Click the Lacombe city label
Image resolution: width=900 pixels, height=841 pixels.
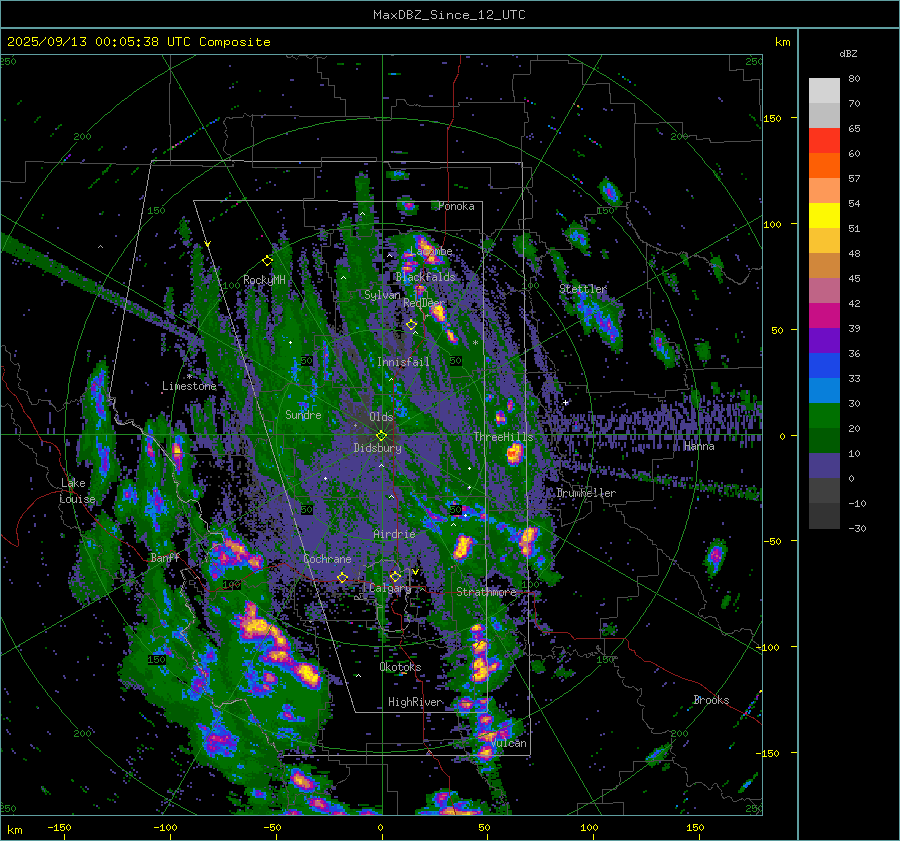click(432, 251)
